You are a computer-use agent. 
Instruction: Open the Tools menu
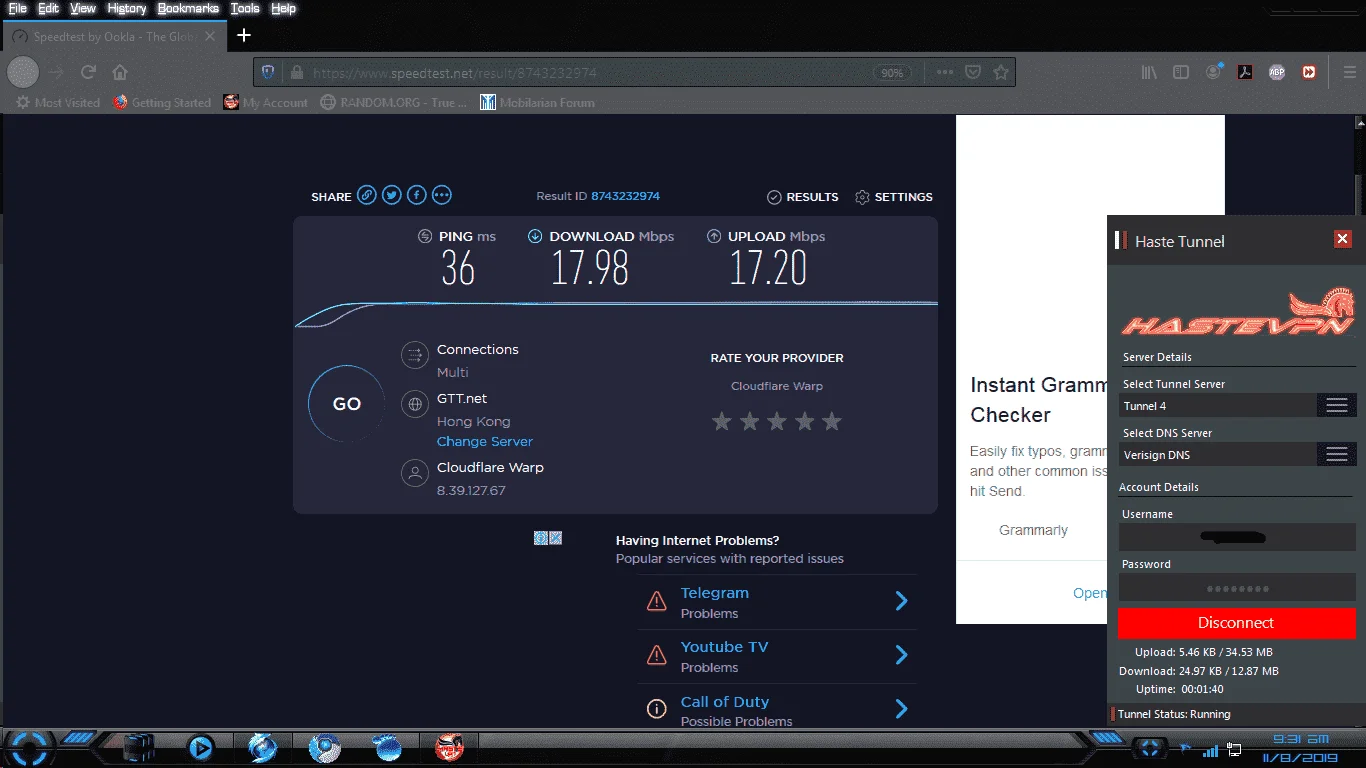point(245,8)
